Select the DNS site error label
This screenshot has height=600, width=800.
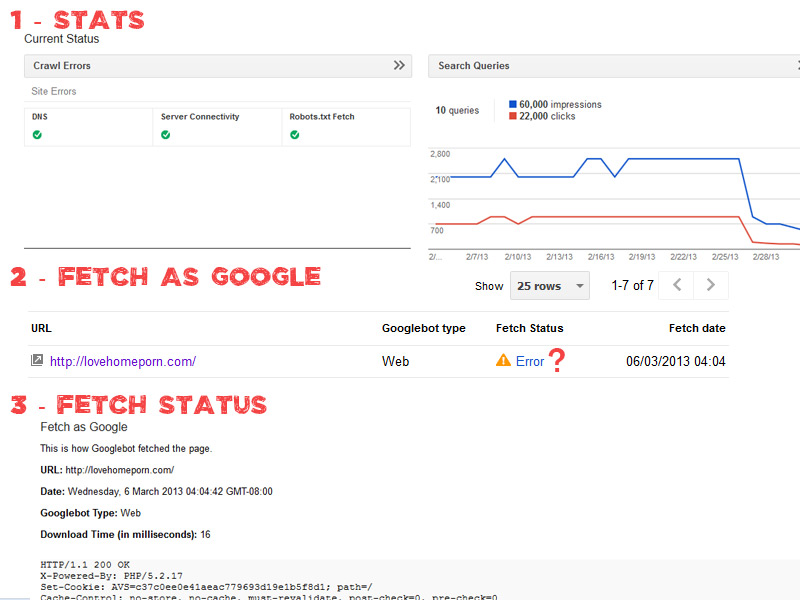(x=40, y=116)
